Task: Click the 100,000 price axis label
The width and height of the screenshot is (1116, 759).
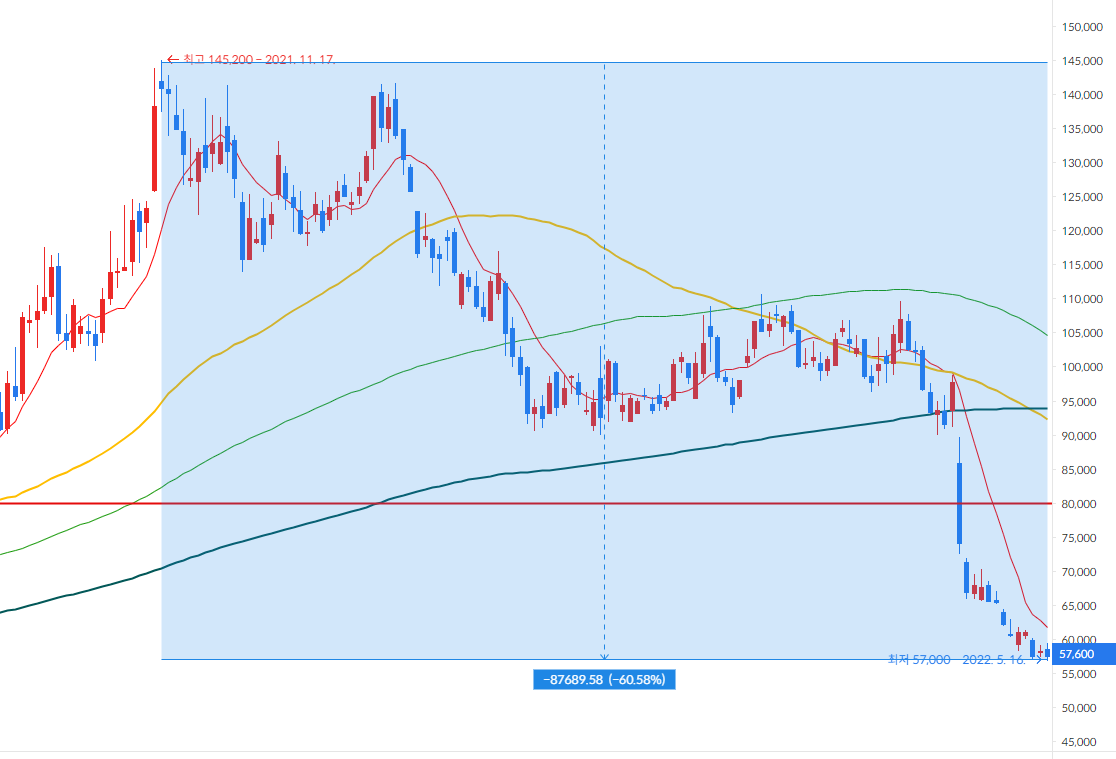Action: pyautogui.click(x=1082, y=367)
